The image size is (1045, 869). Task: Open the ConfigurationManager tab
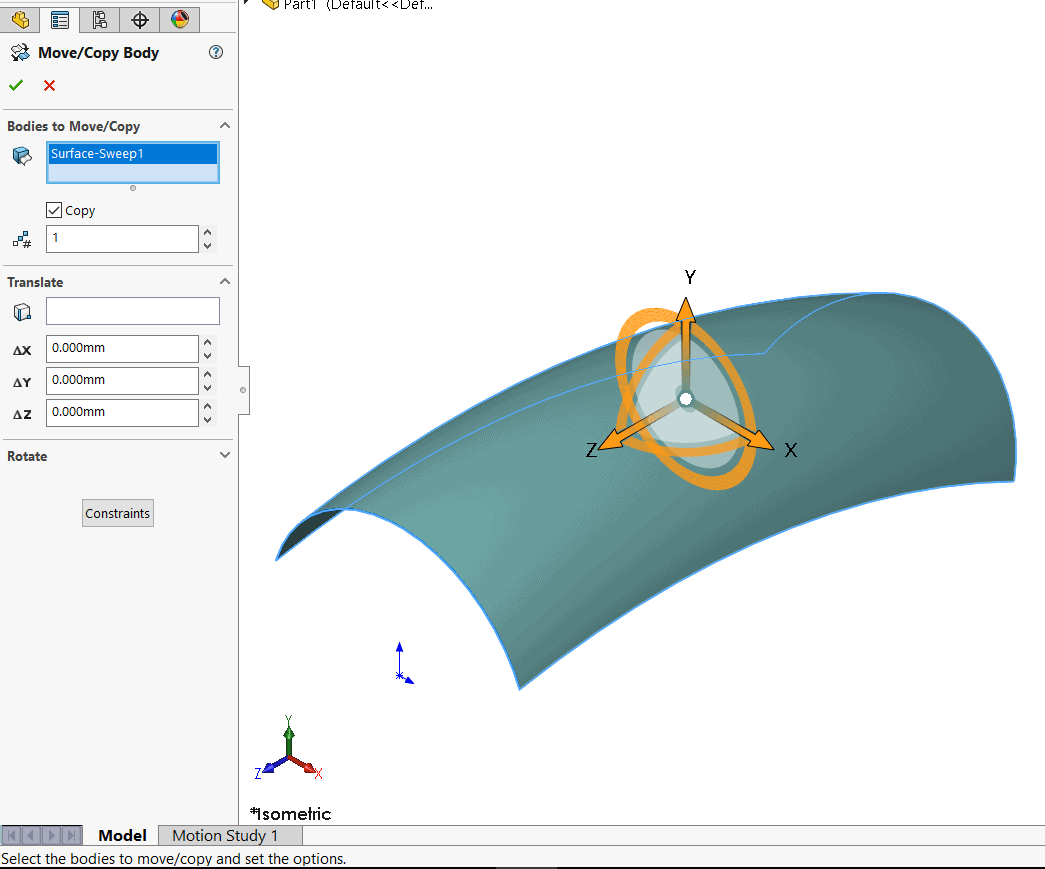click(100, 19)
